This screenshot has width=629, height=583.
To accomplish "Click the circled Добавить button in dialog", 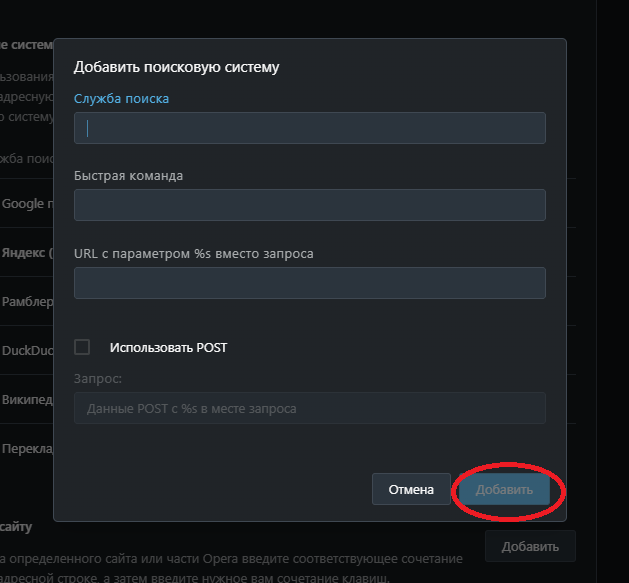I will tap(504, 490).
